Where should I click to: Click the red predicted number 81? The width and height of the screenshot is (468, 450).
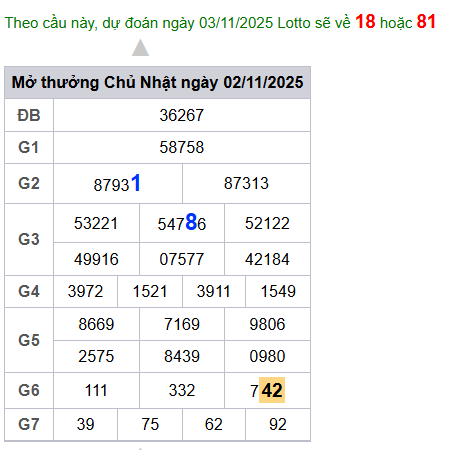tap(426, 22)
